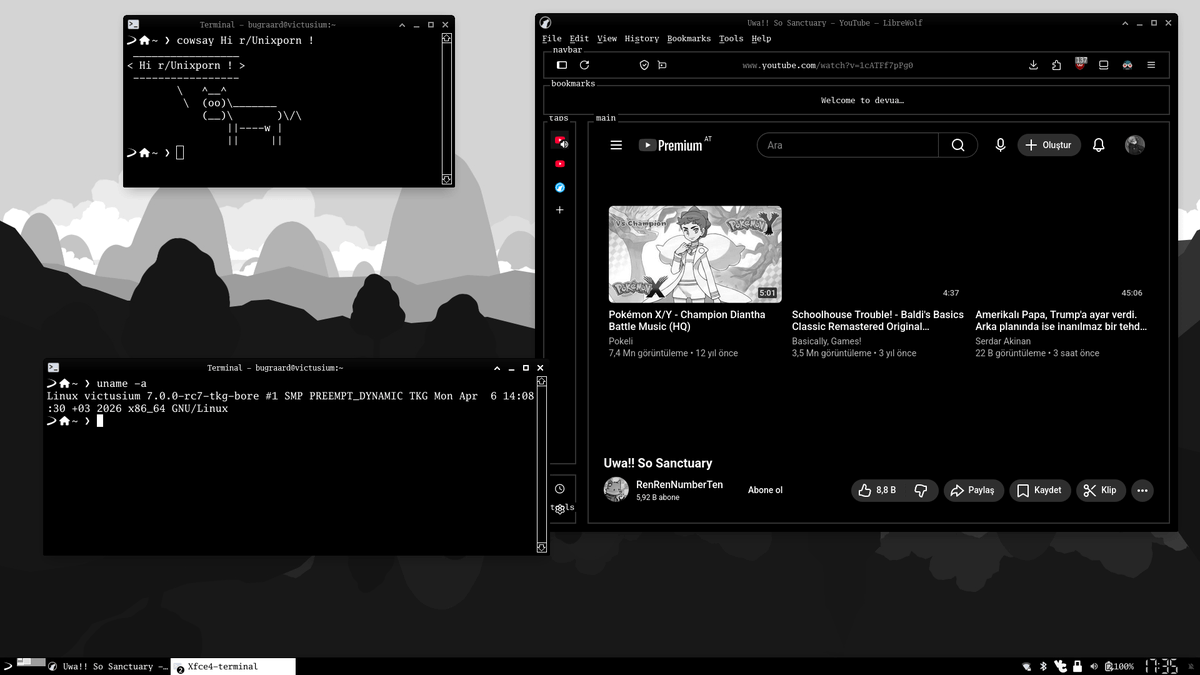1200x675 pixels.
Task: Click the uBlock Origin shield extension icon
Action: tap(1080, 64)
